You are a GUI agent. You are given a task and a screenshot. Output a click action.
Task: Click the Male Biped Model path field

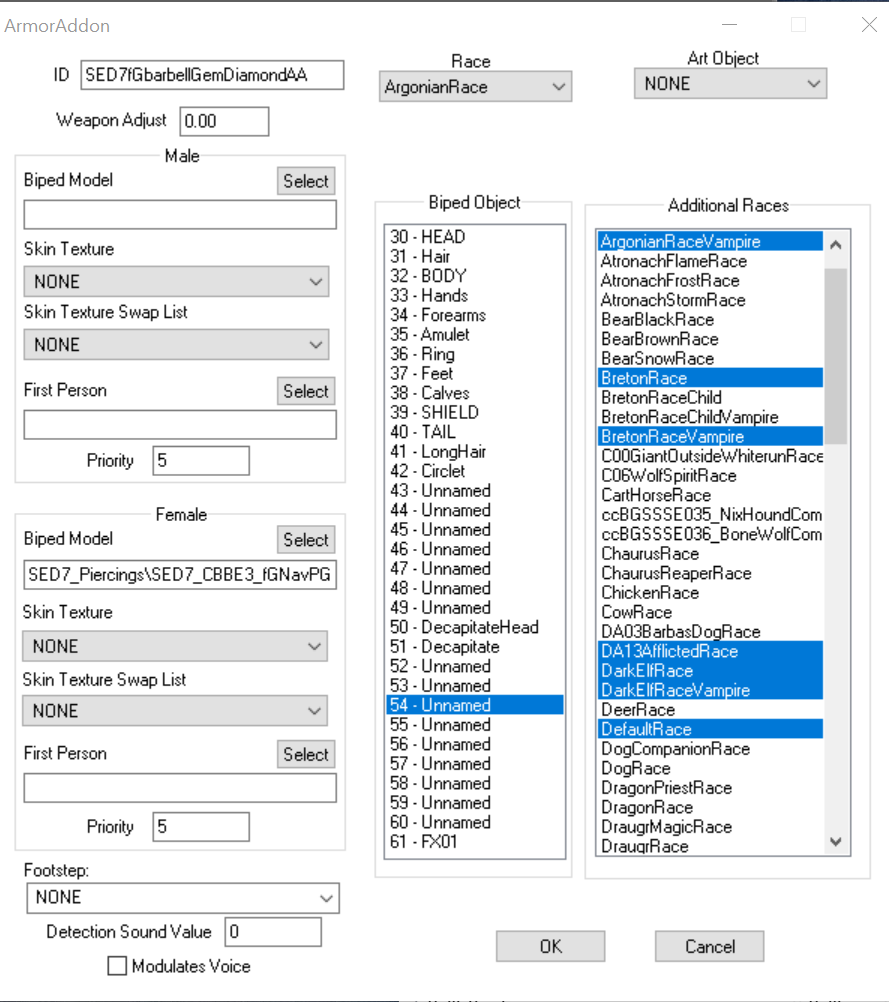180,215
